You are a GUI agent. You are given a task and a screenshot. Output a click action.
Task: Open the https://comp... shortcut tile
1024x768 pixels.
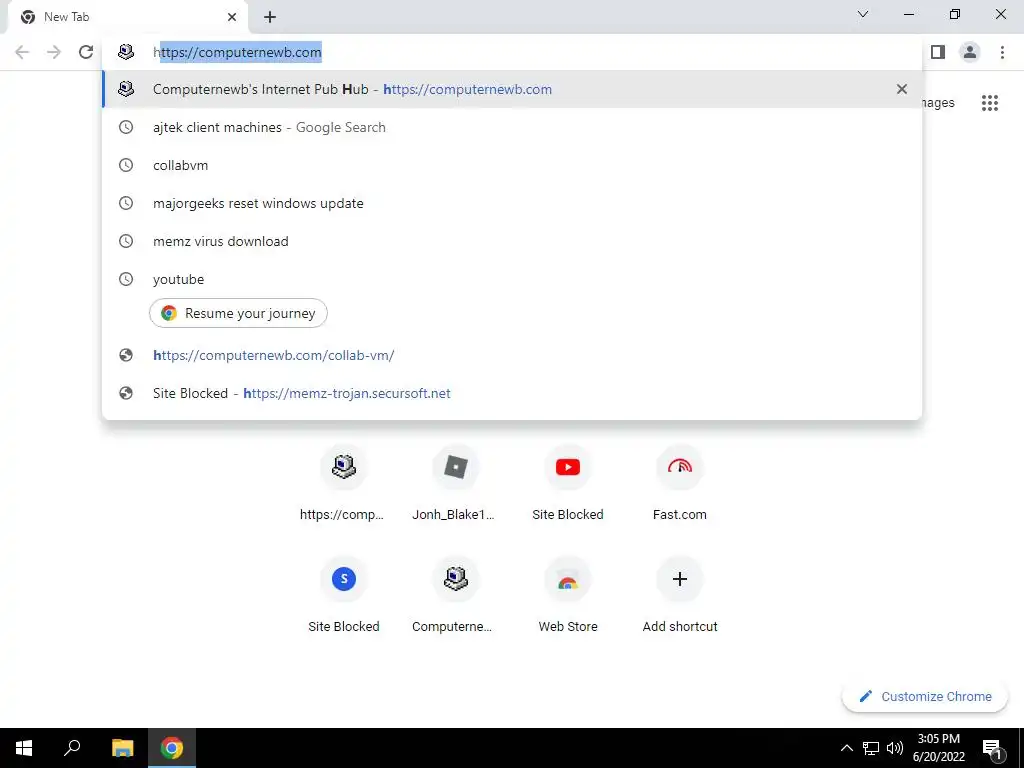click(344, 485)
